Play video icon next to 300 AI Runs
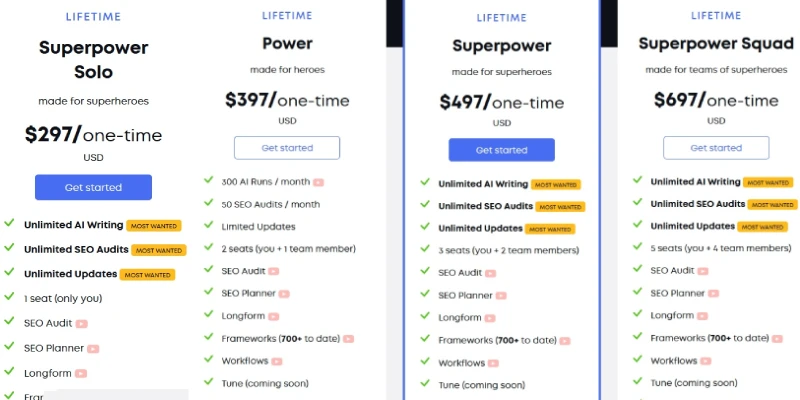The width and height of the screenshot is (800, 400). tap(318, 182)
